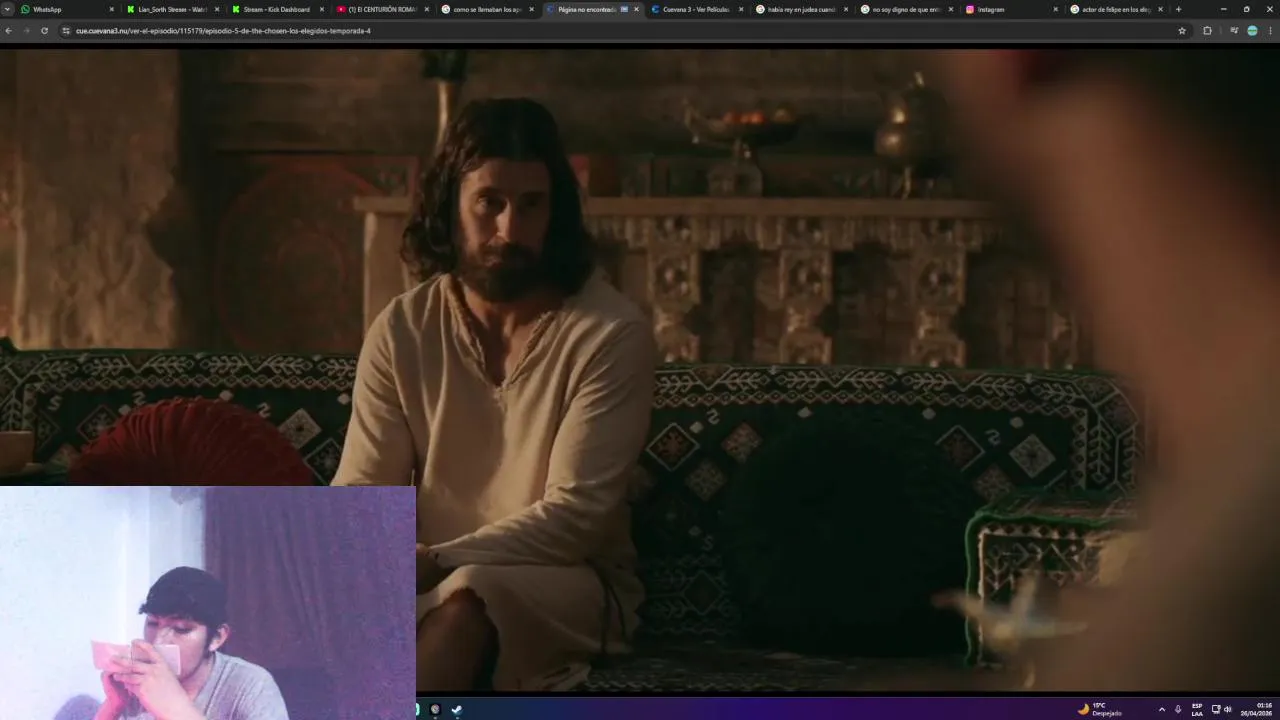1280x720 pixels.
Task: Reload the current page
Action: click(44, 31)
